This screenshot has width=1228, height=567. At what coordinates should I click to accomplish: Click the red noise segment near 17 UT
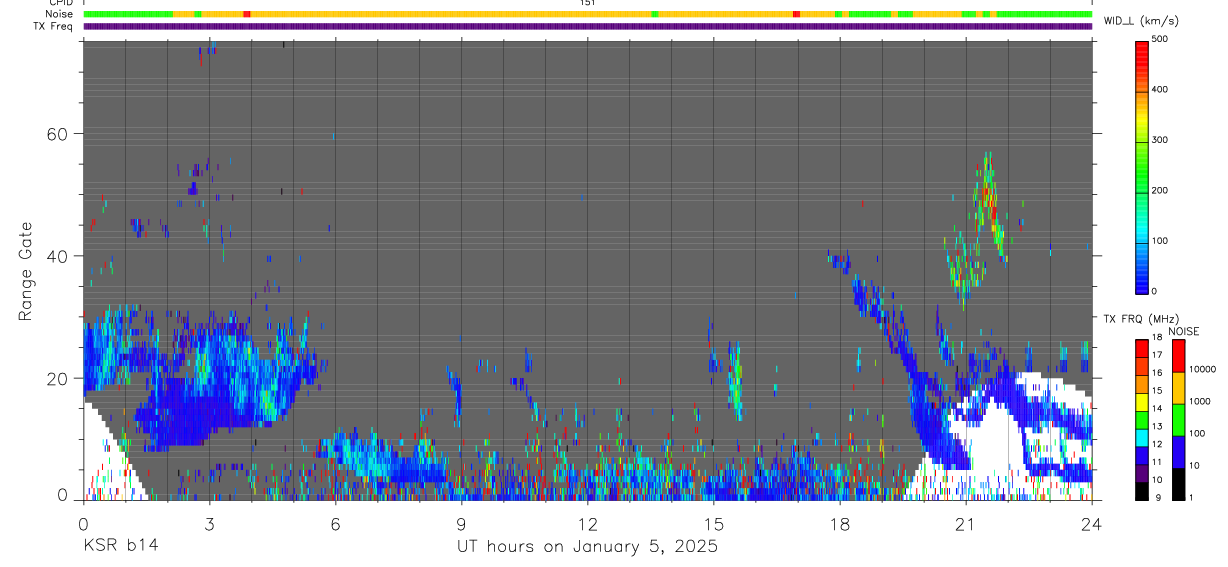point(796,14)
